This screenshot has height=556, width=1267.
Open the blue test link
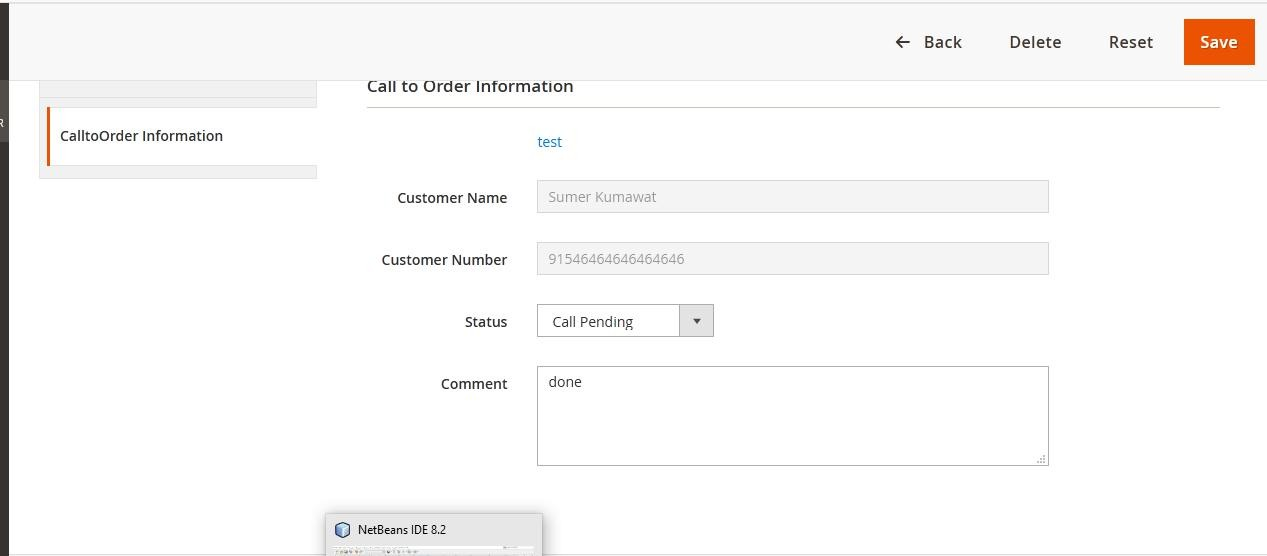coord(549,142)
